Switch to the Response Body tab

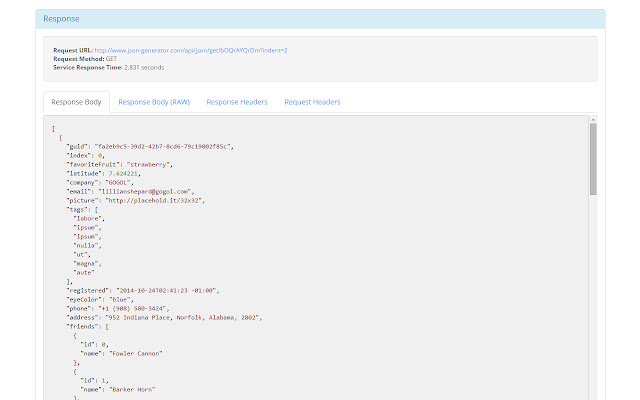(x=76, y=102)
